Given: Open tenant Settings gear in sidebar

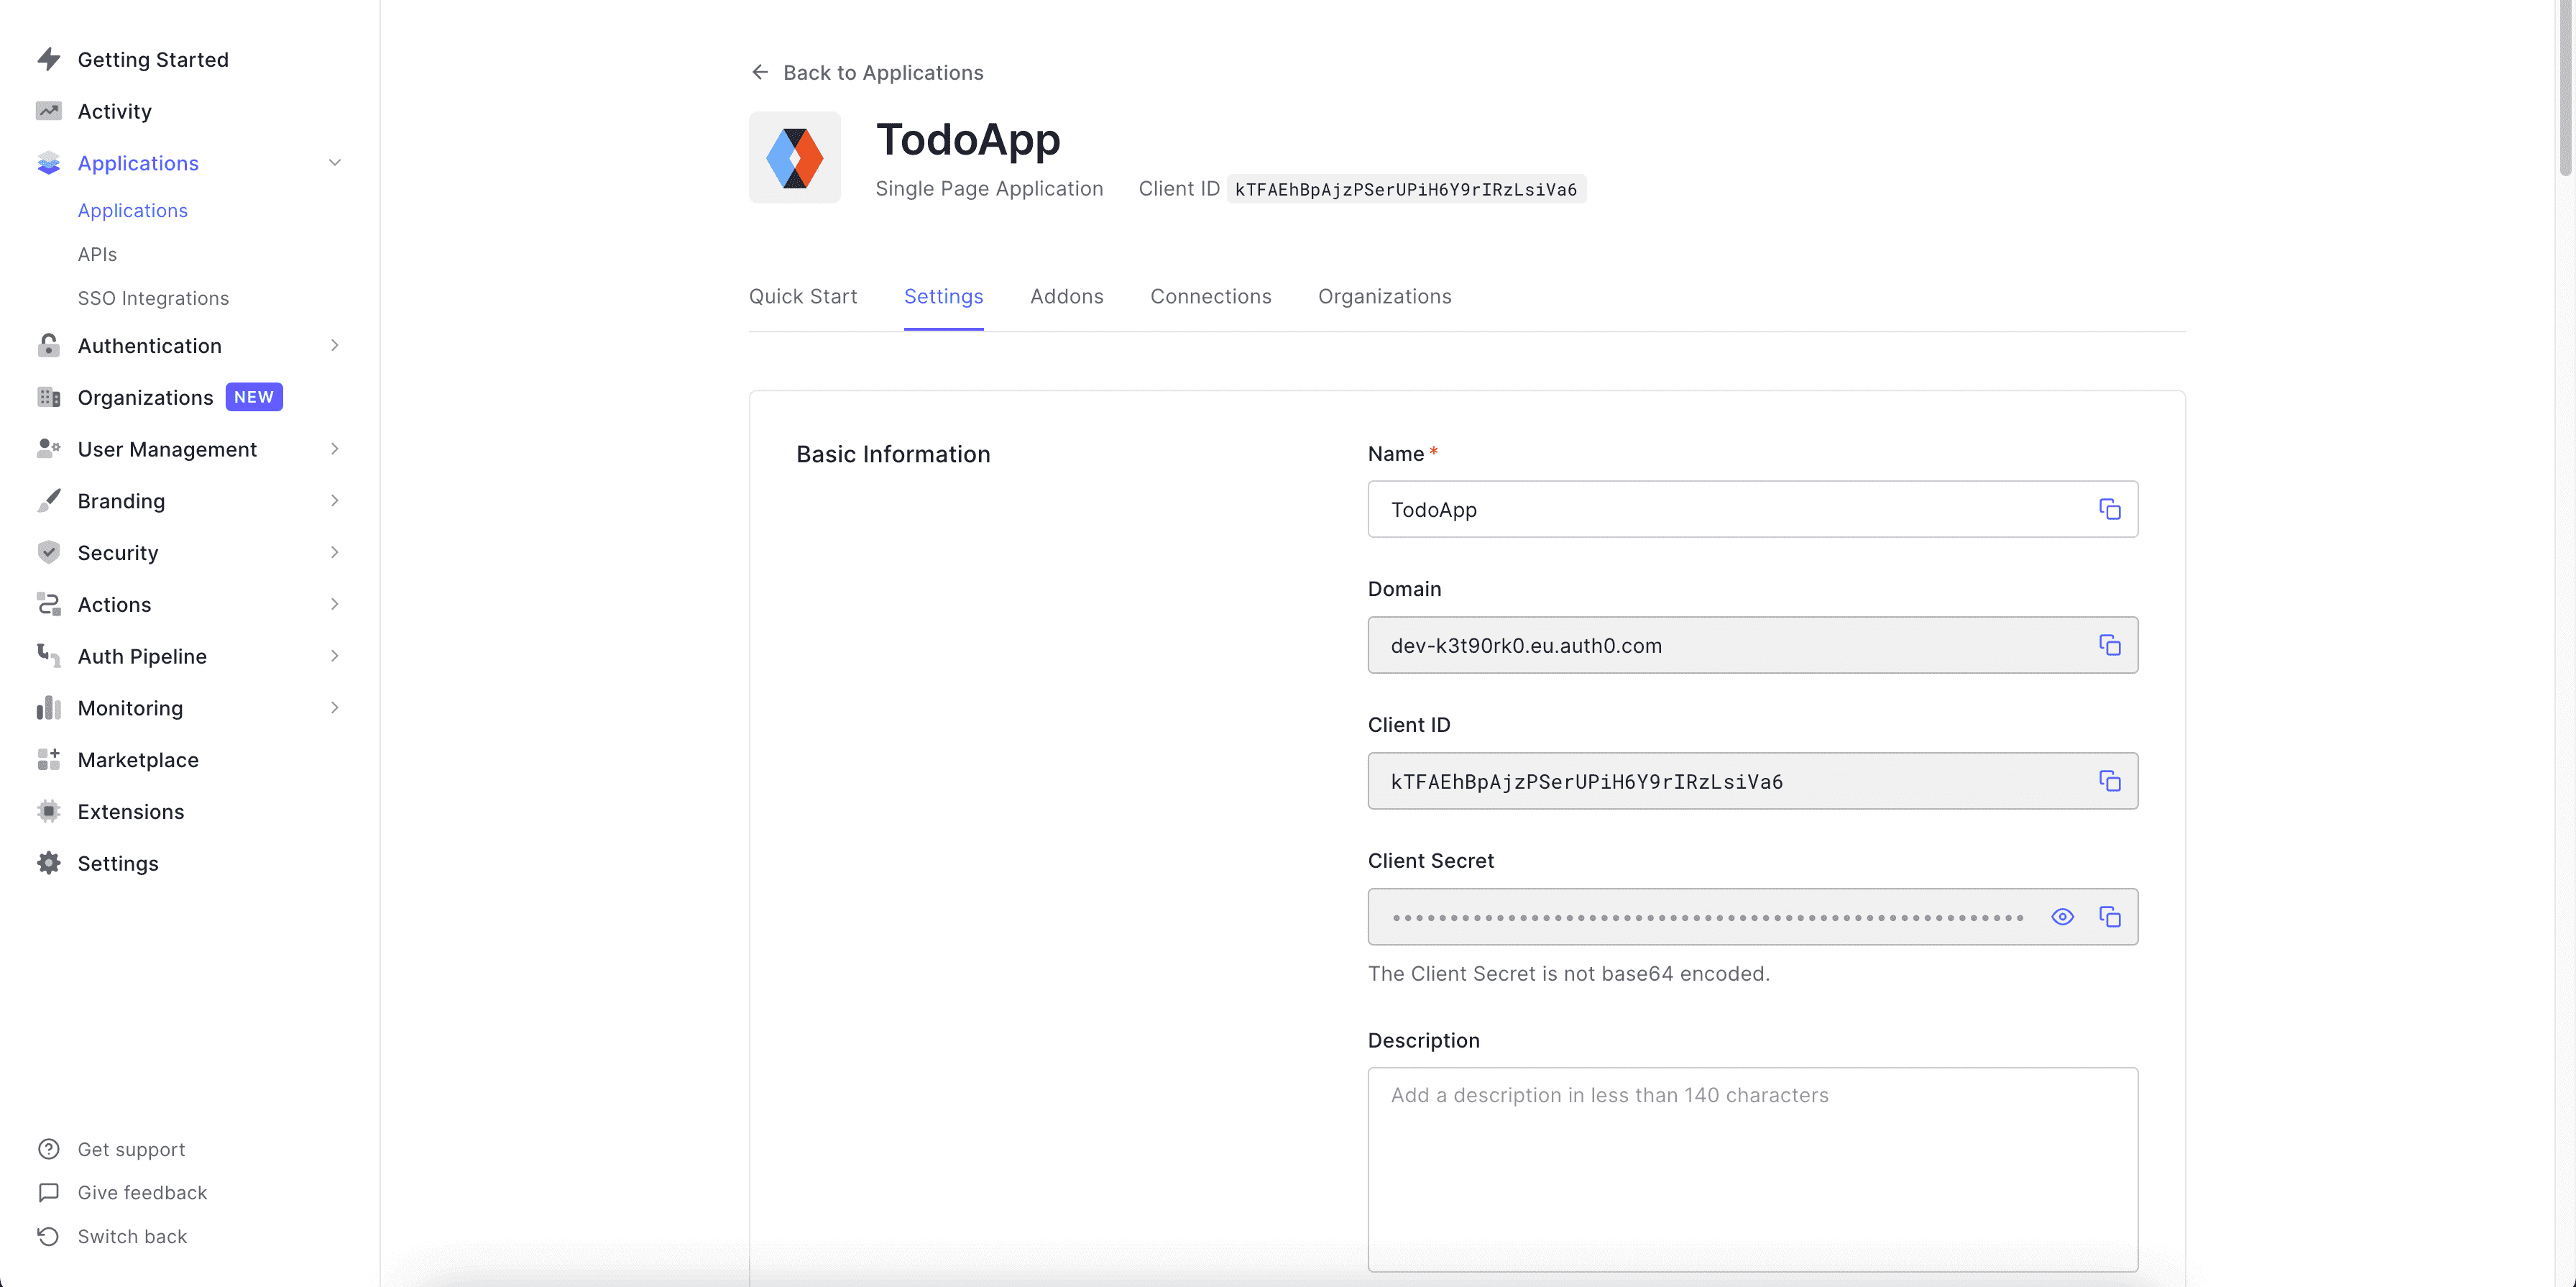Looking at the screenshot, I should [117, 864].
